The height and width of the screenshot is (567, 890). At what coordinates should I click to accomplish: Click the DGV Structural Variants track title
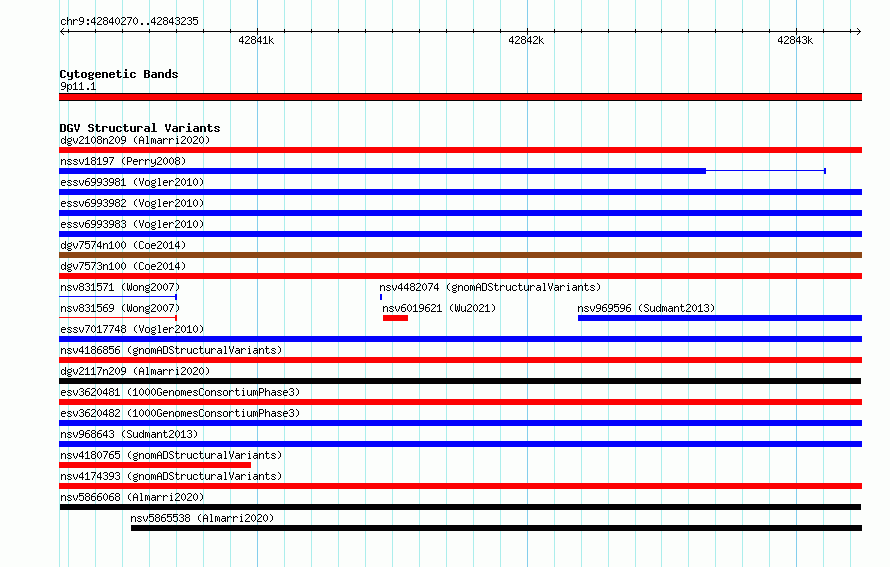click(140, 128)
